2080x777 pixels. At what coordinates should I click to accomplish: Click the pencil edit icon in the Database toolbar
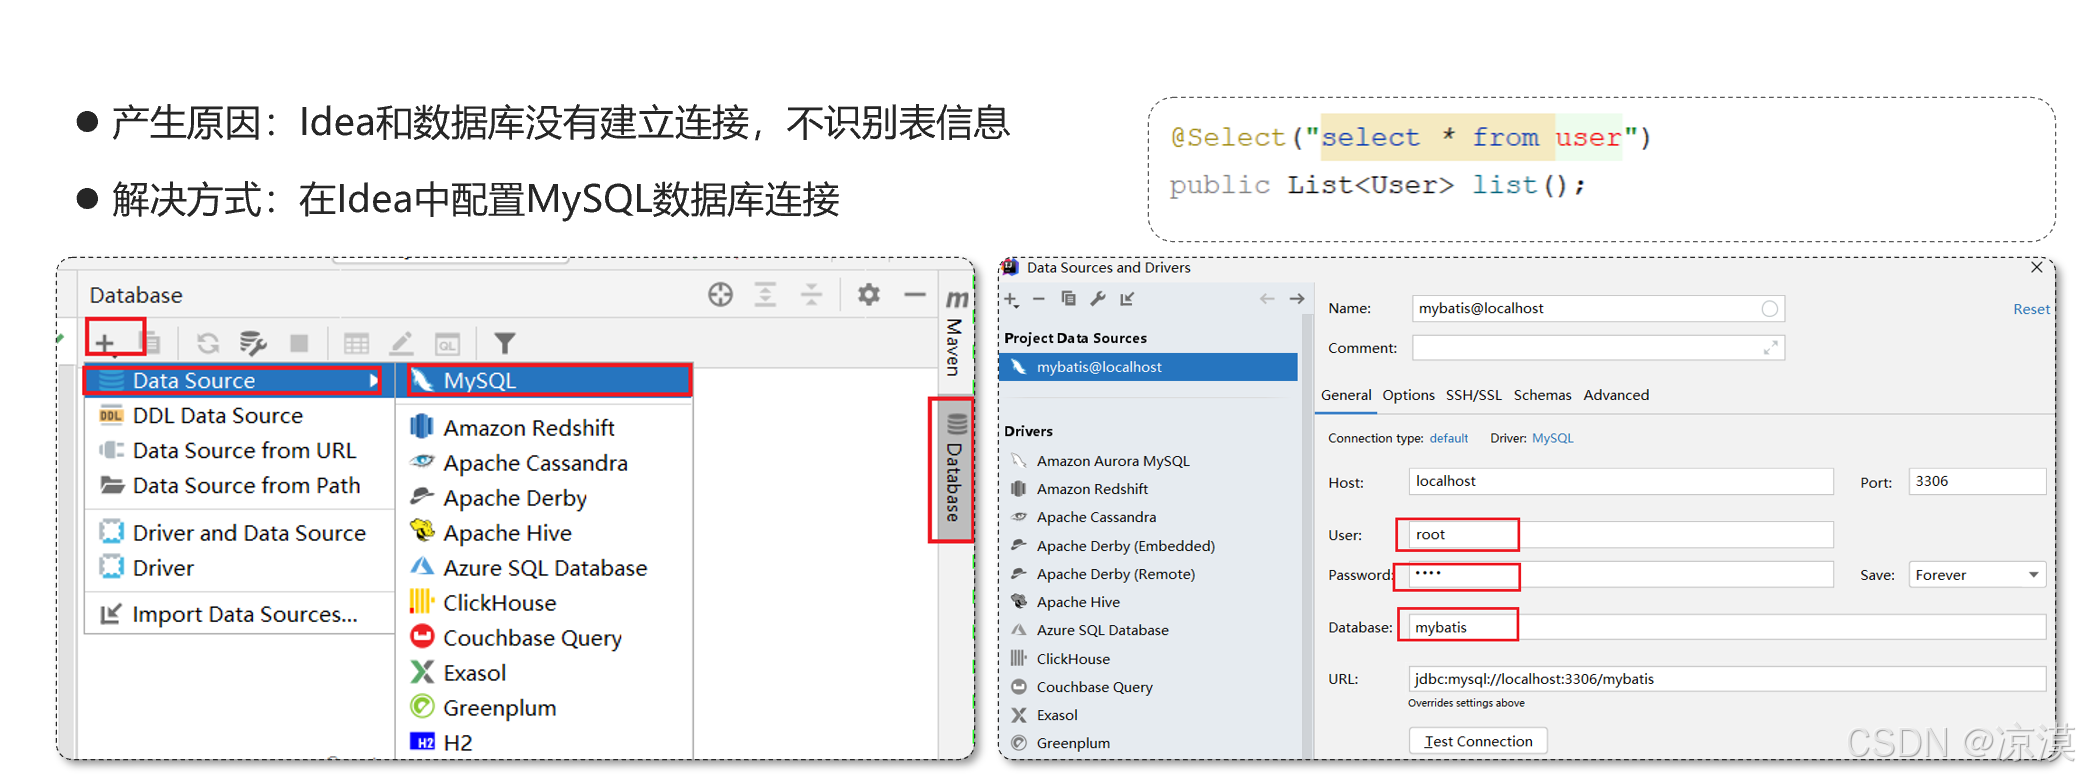[401, 343]
